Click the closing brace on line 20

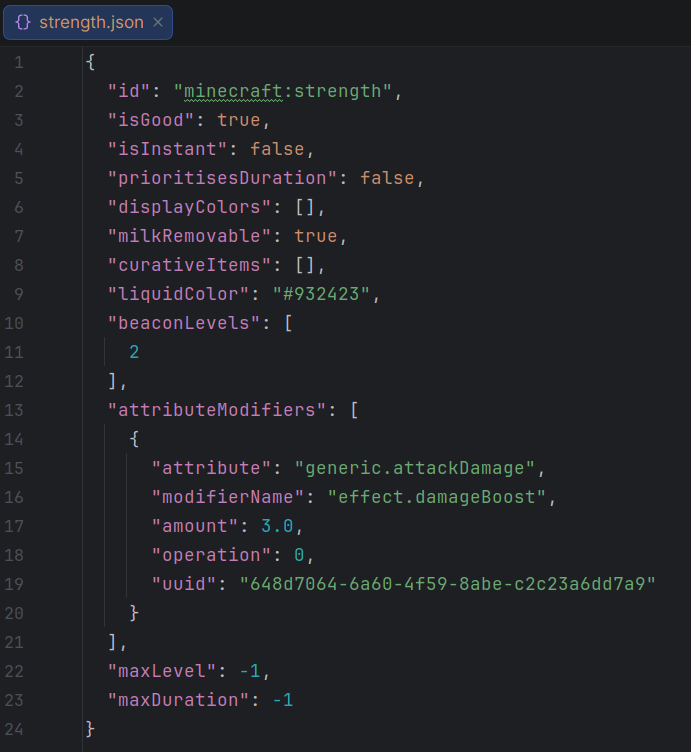click(x=134, y=613)
